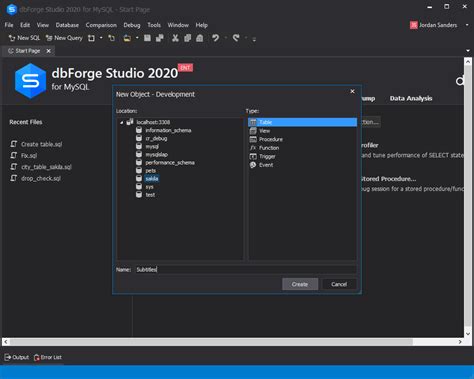Click the Save disk icon in toolbar
Screen dimensions: 474x379
coord(147,38)
